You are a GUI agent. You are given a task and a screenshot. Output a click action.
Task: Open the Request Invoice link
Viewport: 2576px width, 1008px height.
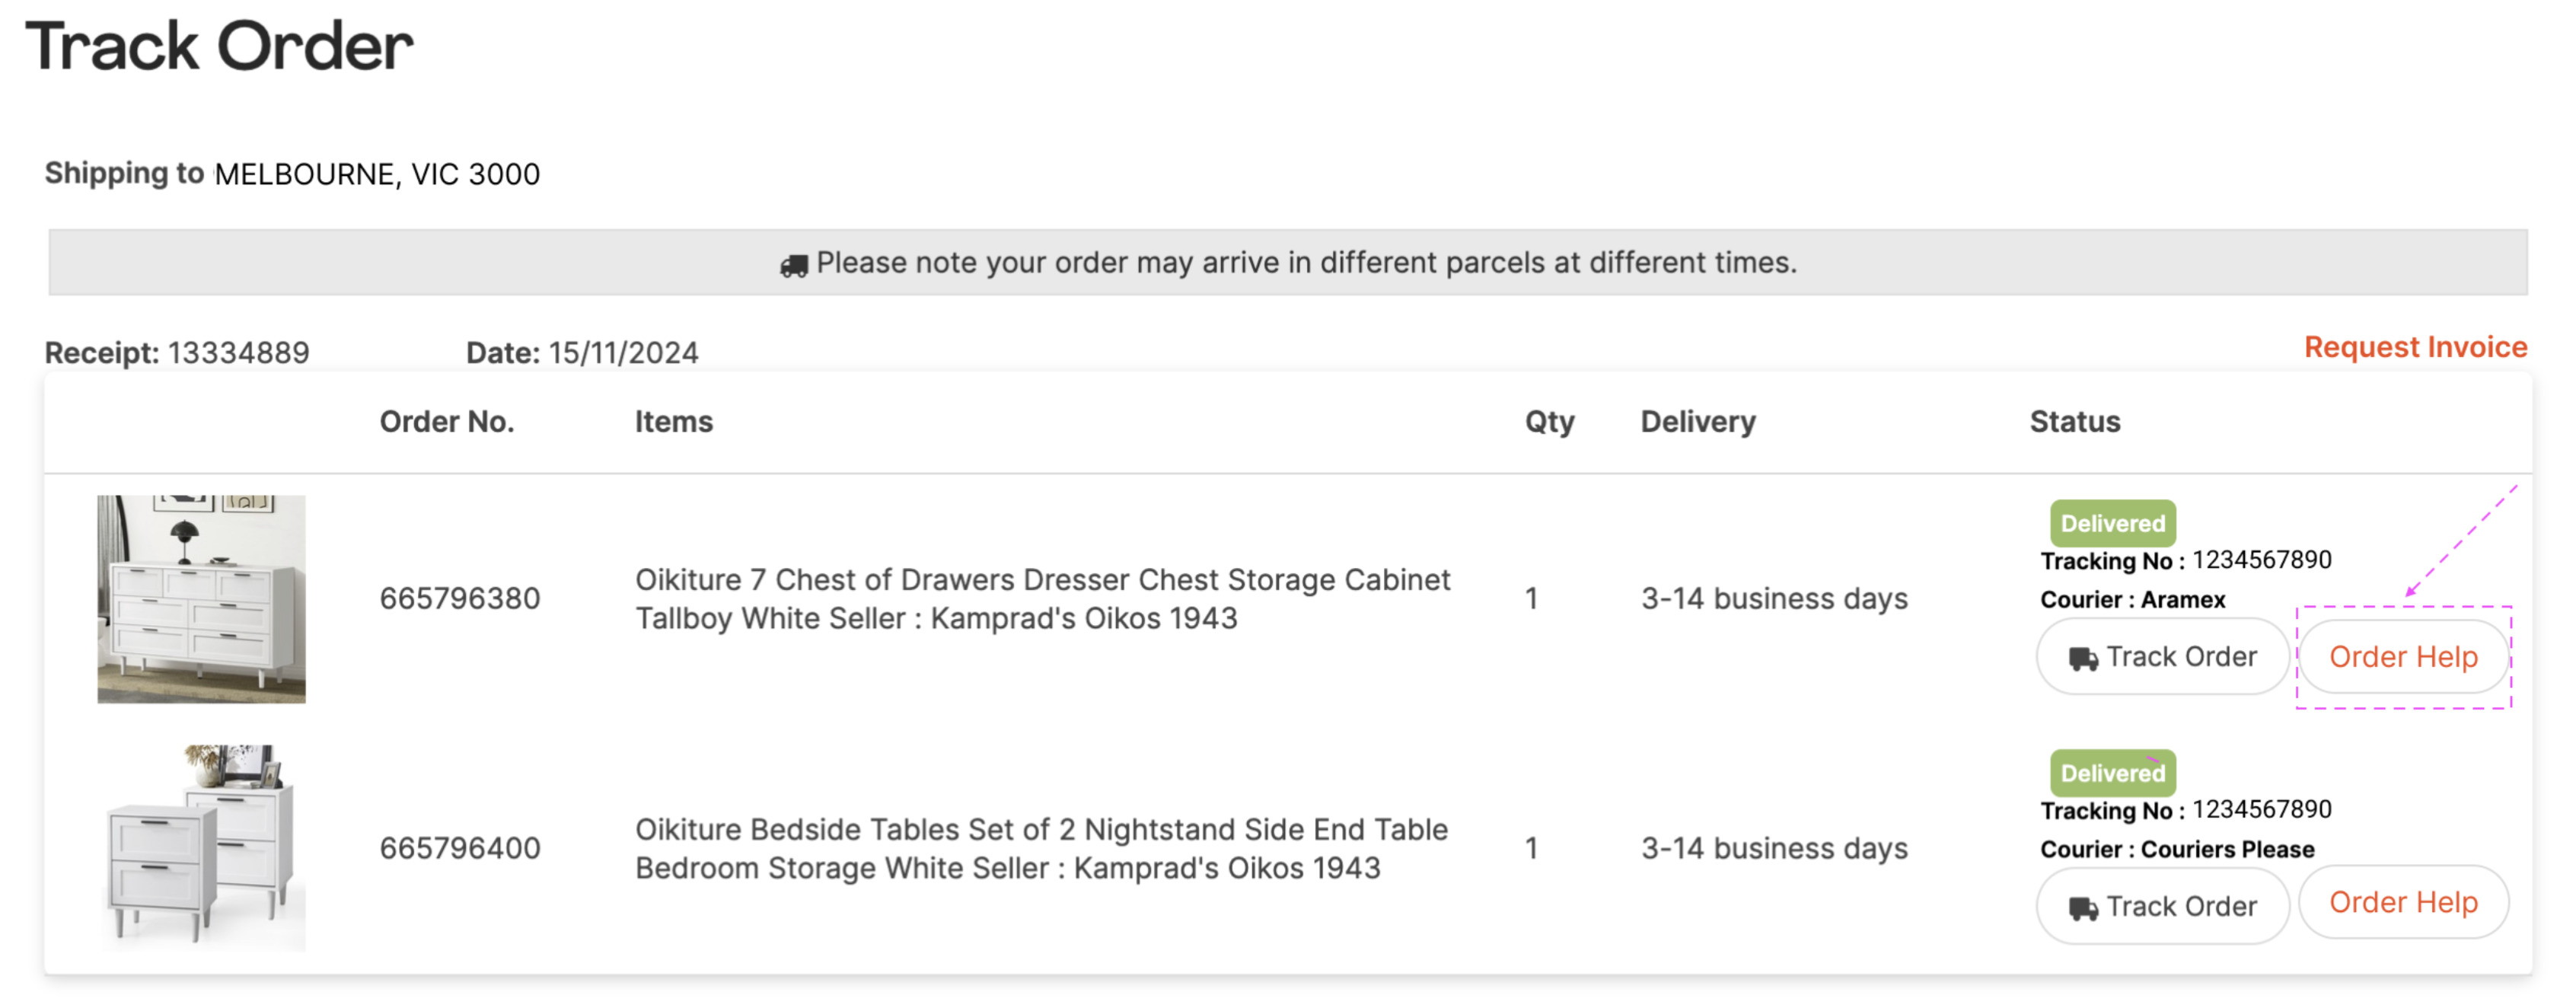2414,347
